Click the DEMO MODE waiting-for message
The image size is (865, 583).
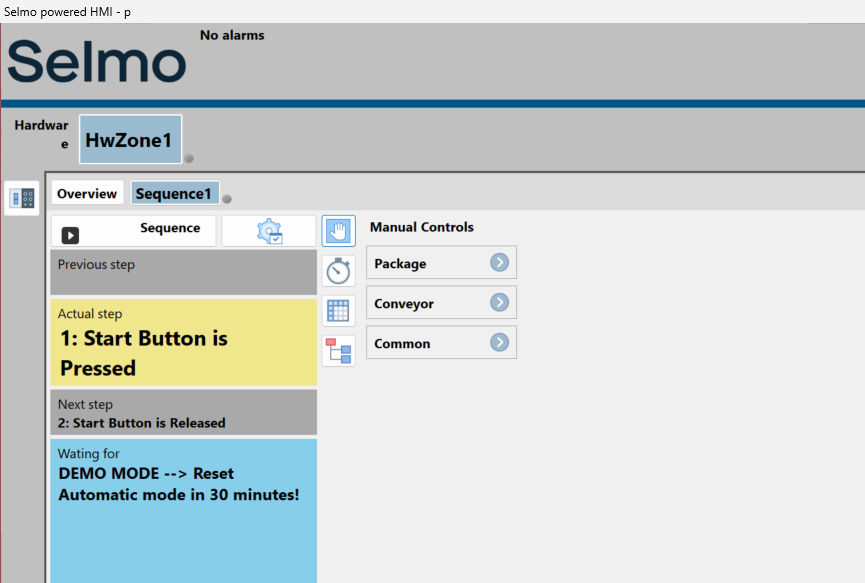pos(179,484)
